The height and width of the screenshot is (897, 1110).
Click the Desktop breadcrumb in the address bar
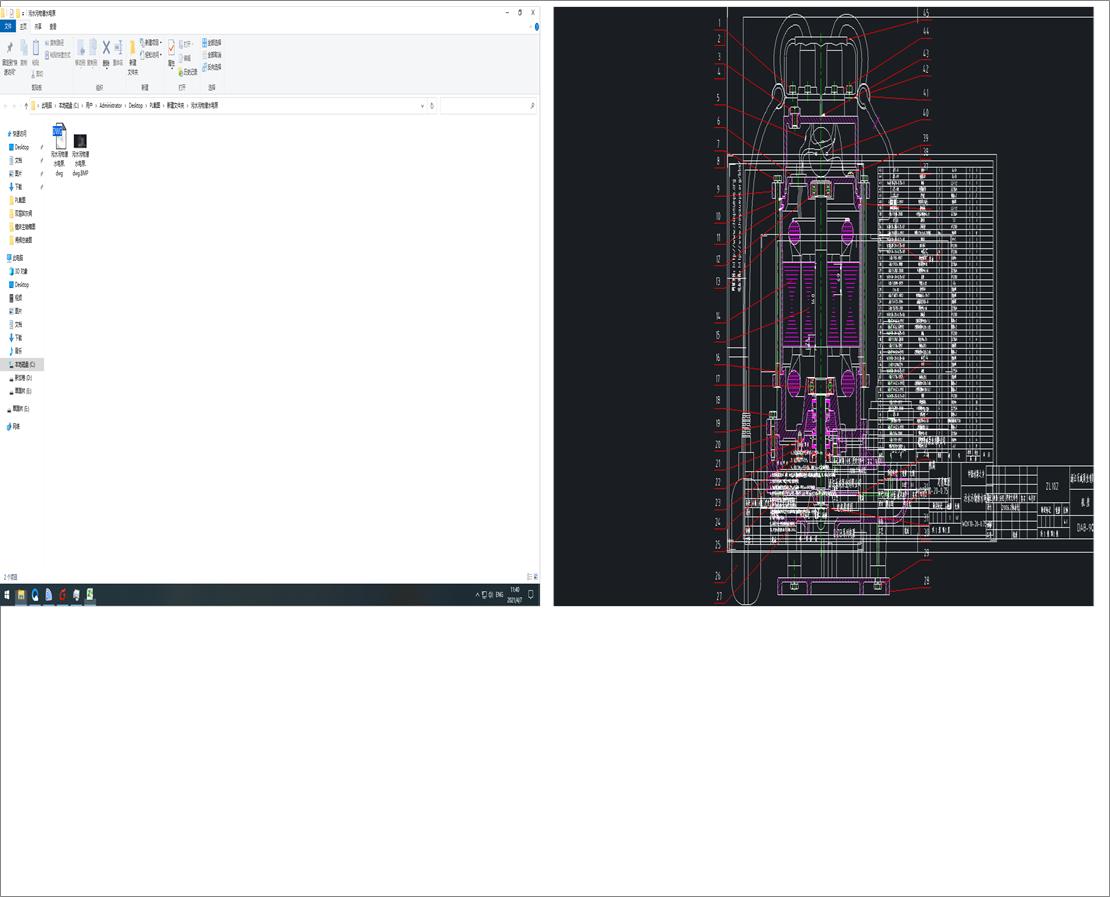pyautogui.click(x=135, y=105)
